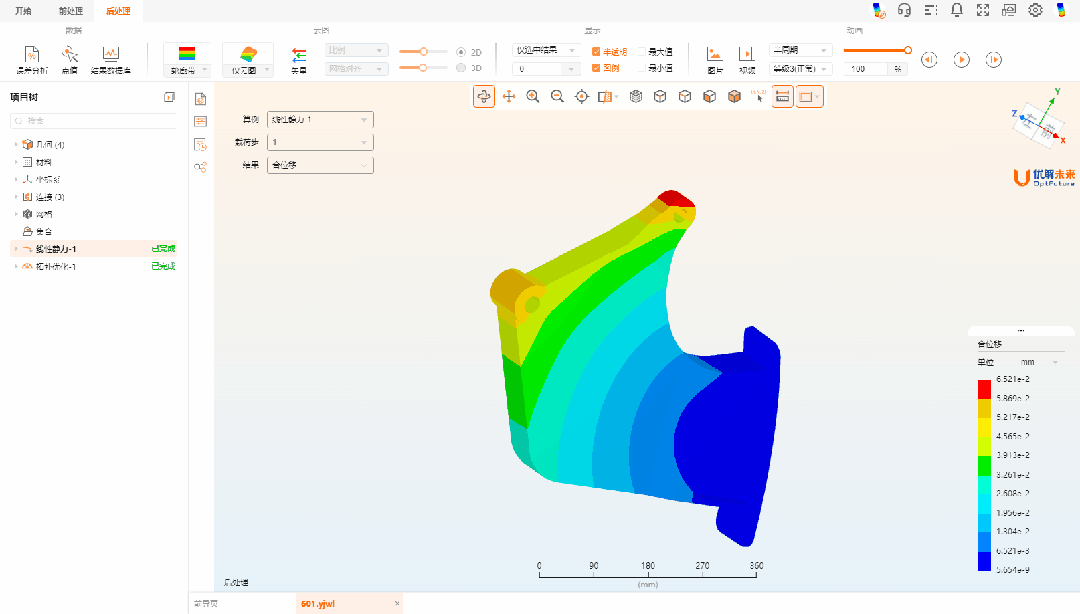Click the wireframe cube view icon

pos(660,96)
